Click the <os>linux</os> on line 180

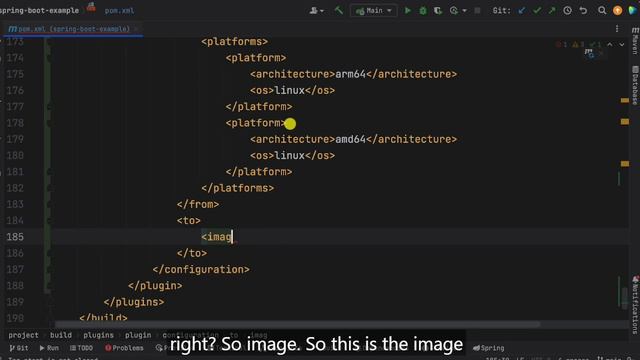coord(292,156)
